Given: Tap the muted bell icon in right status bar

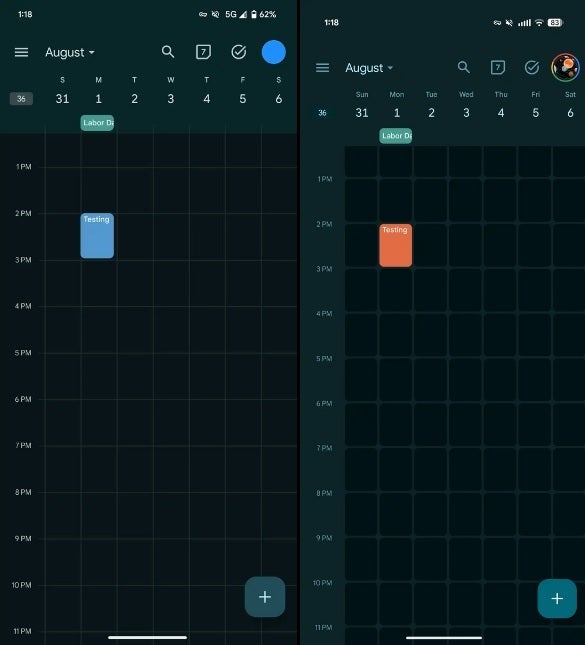Looking at the screenshot, I should [509, 23].
